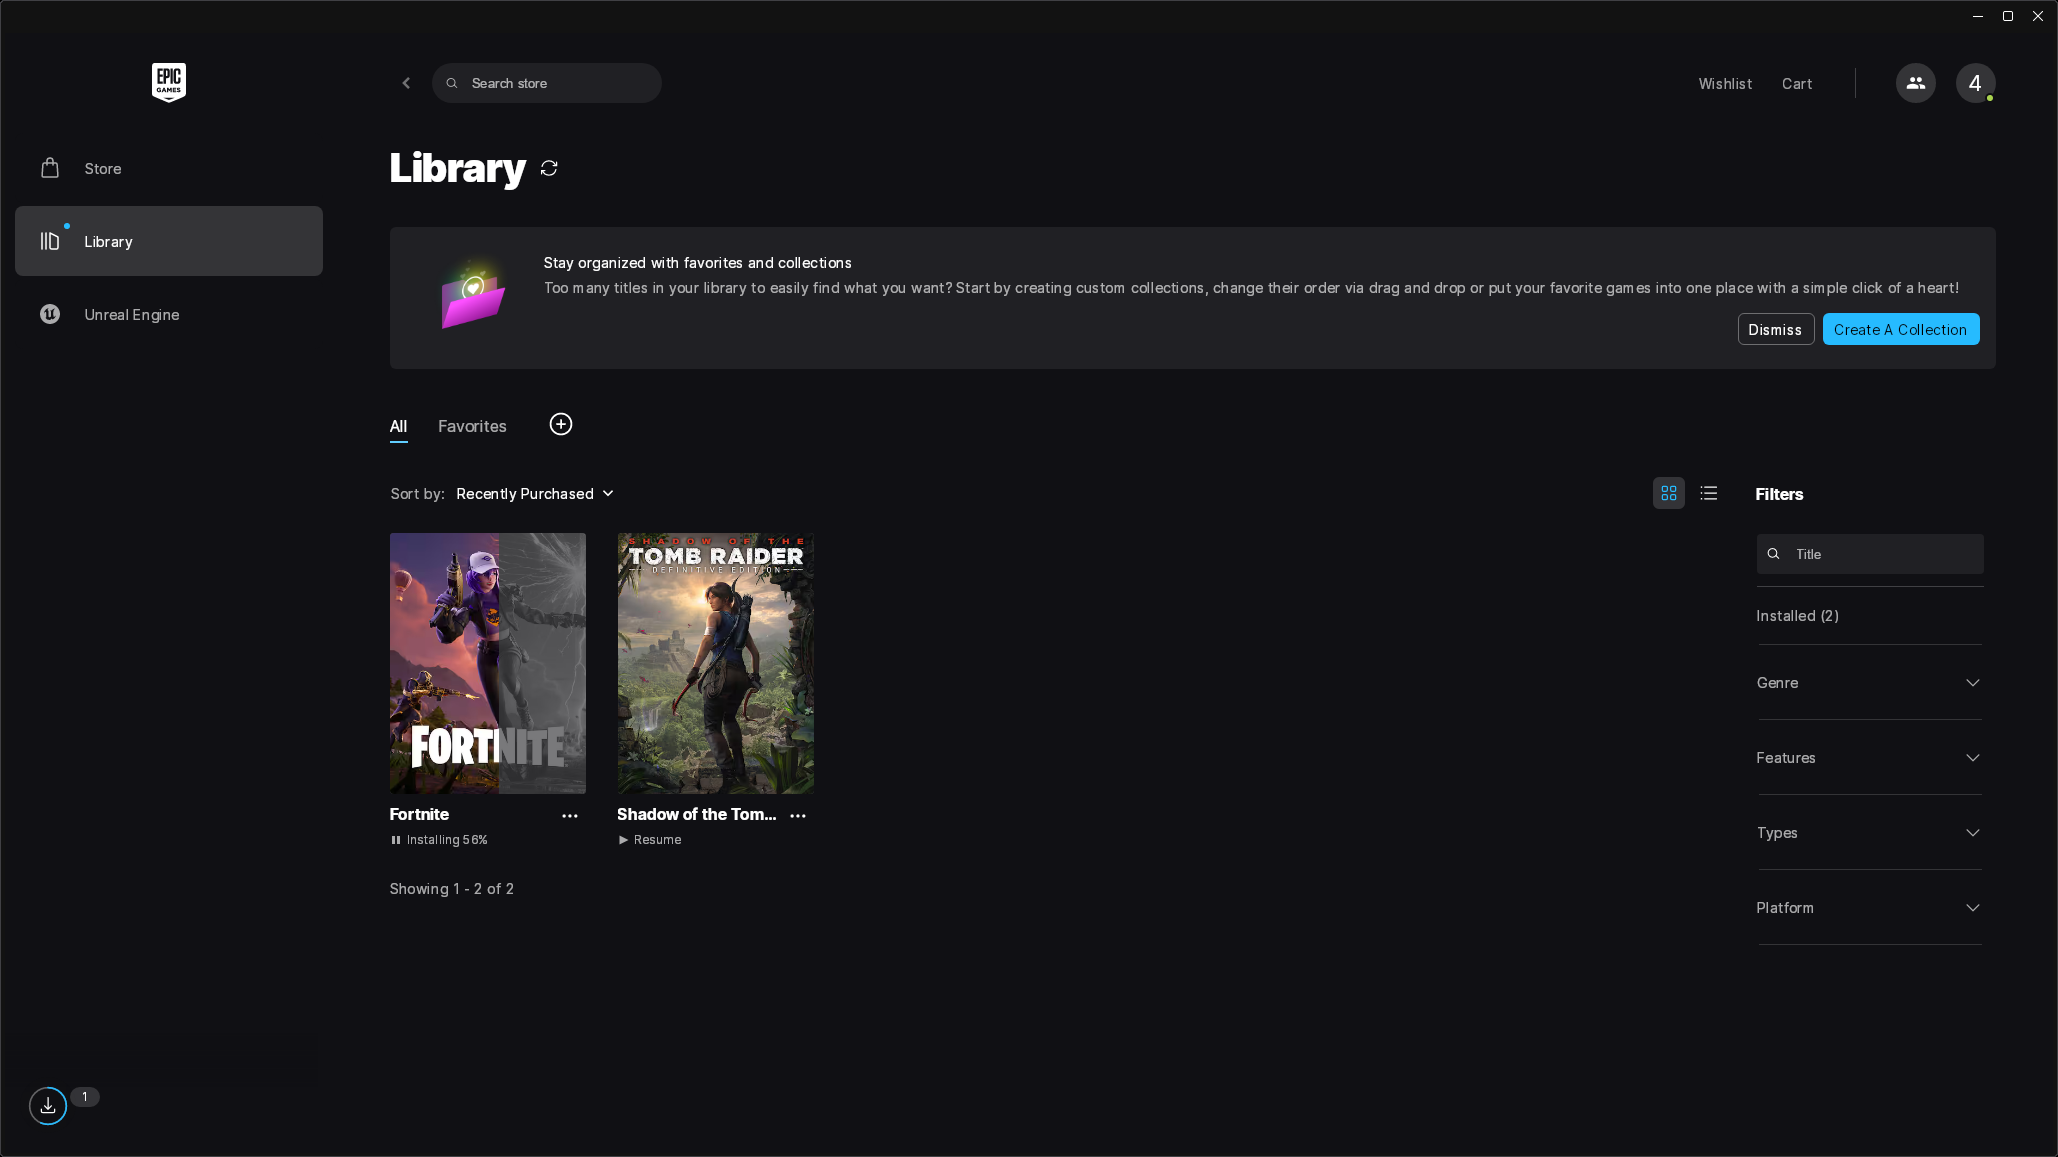Click the Store bag icon
The width and height of the screenshot is (2058, 1157).
pos(50,168)
